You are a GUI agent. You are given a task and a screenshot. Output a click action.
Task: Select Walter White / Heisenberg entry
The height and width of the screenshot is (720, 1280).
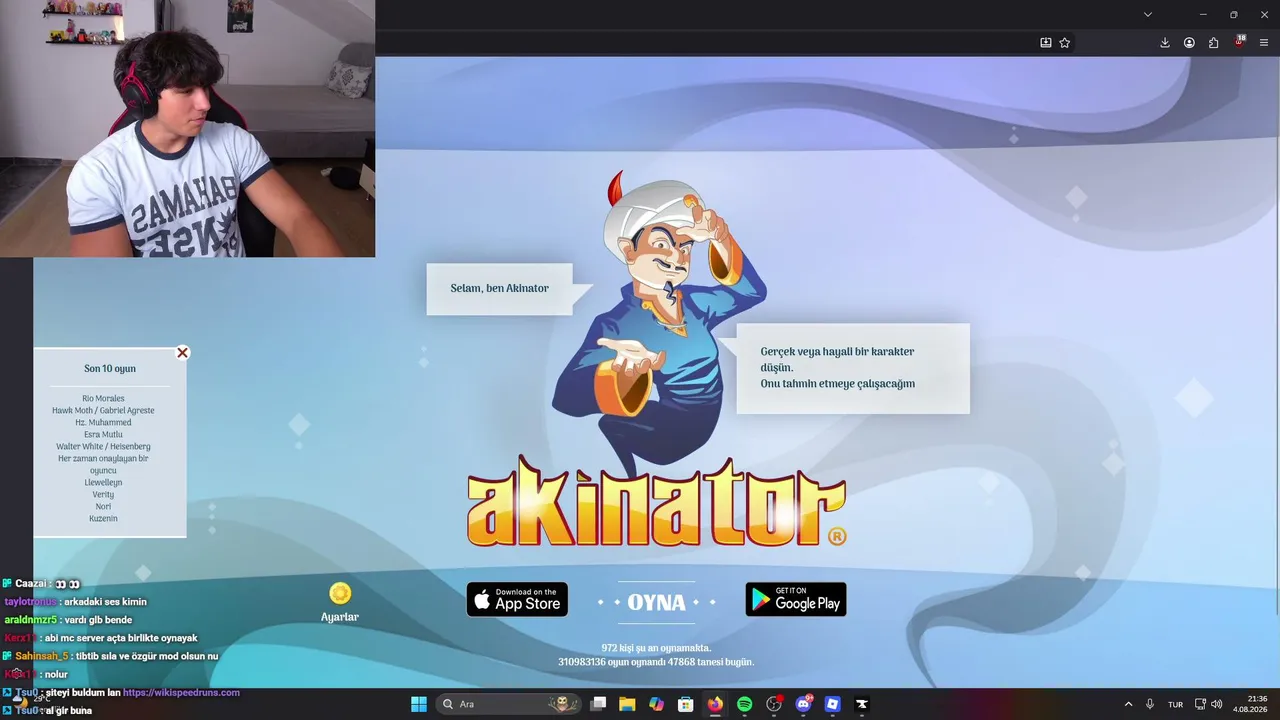pos(103,446)
